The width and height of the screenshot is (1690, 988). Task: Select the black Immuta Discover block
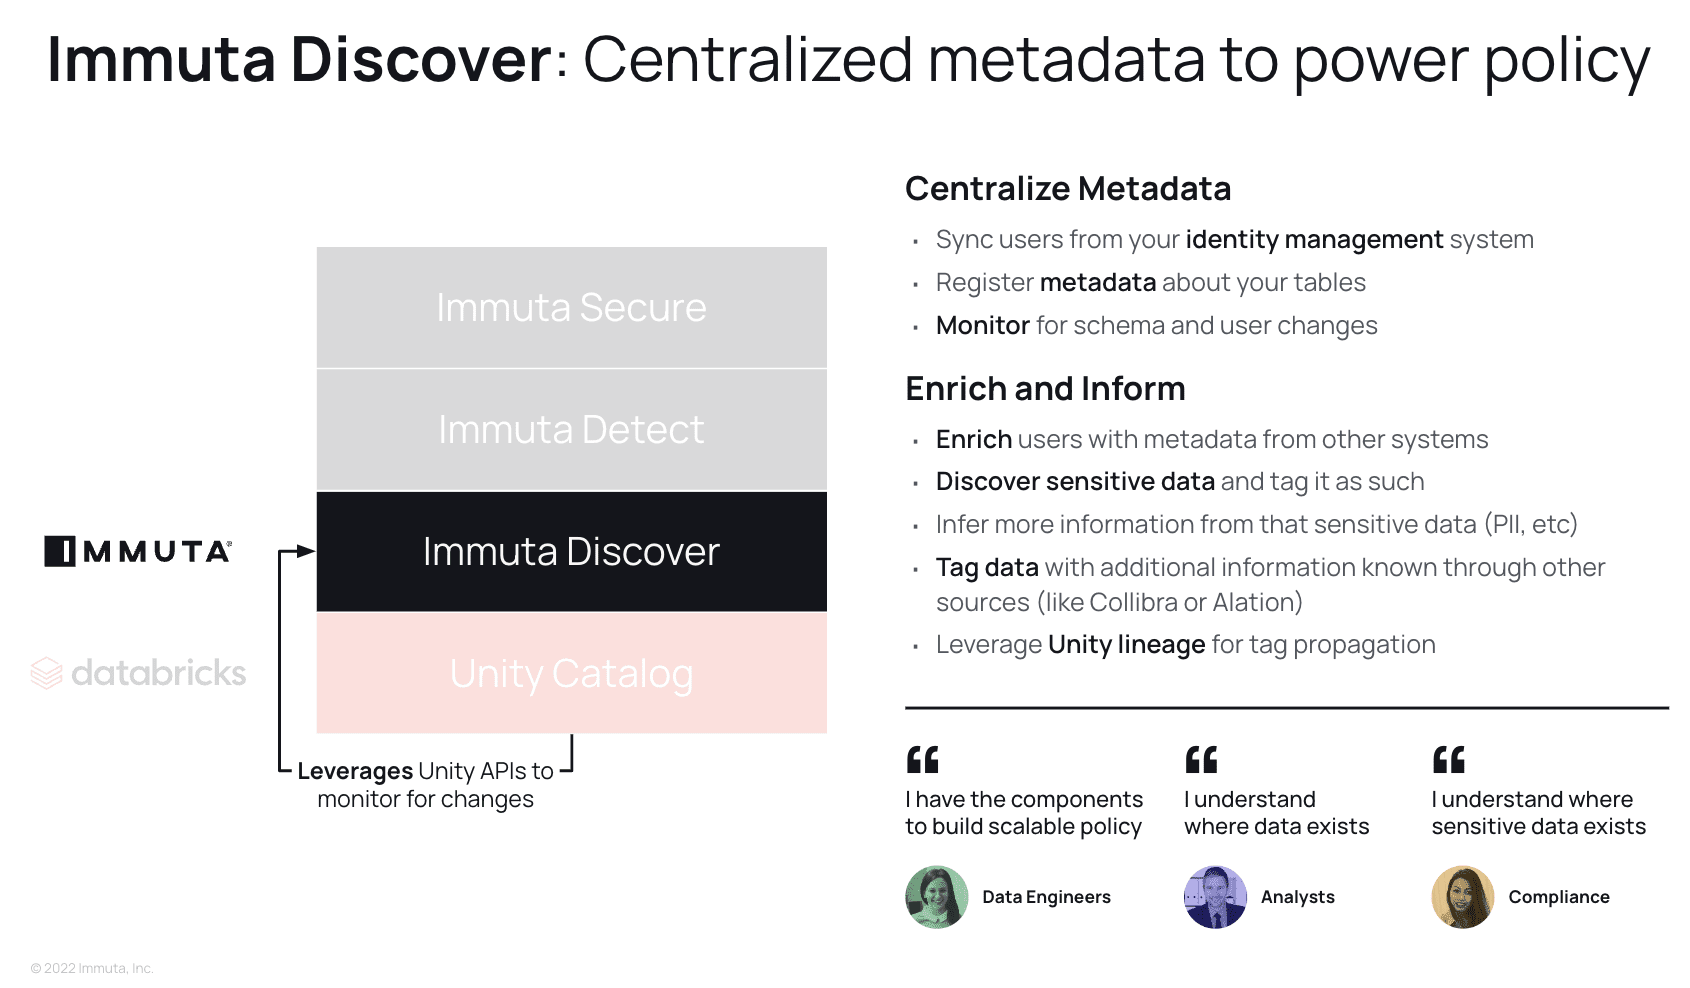(572, 551)
